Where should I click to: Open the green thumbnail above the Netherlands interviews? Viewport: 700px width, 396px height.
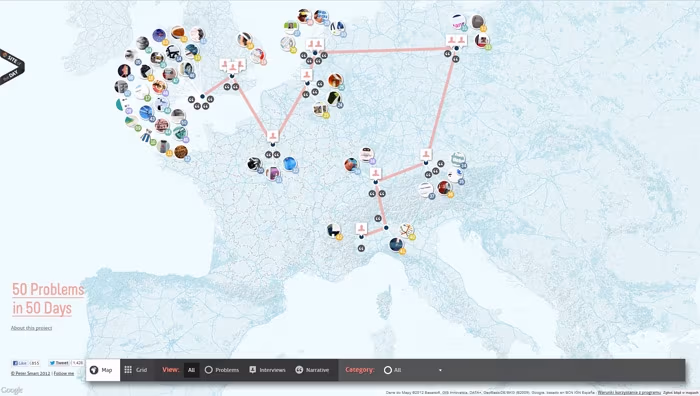[x=291, y=26]
